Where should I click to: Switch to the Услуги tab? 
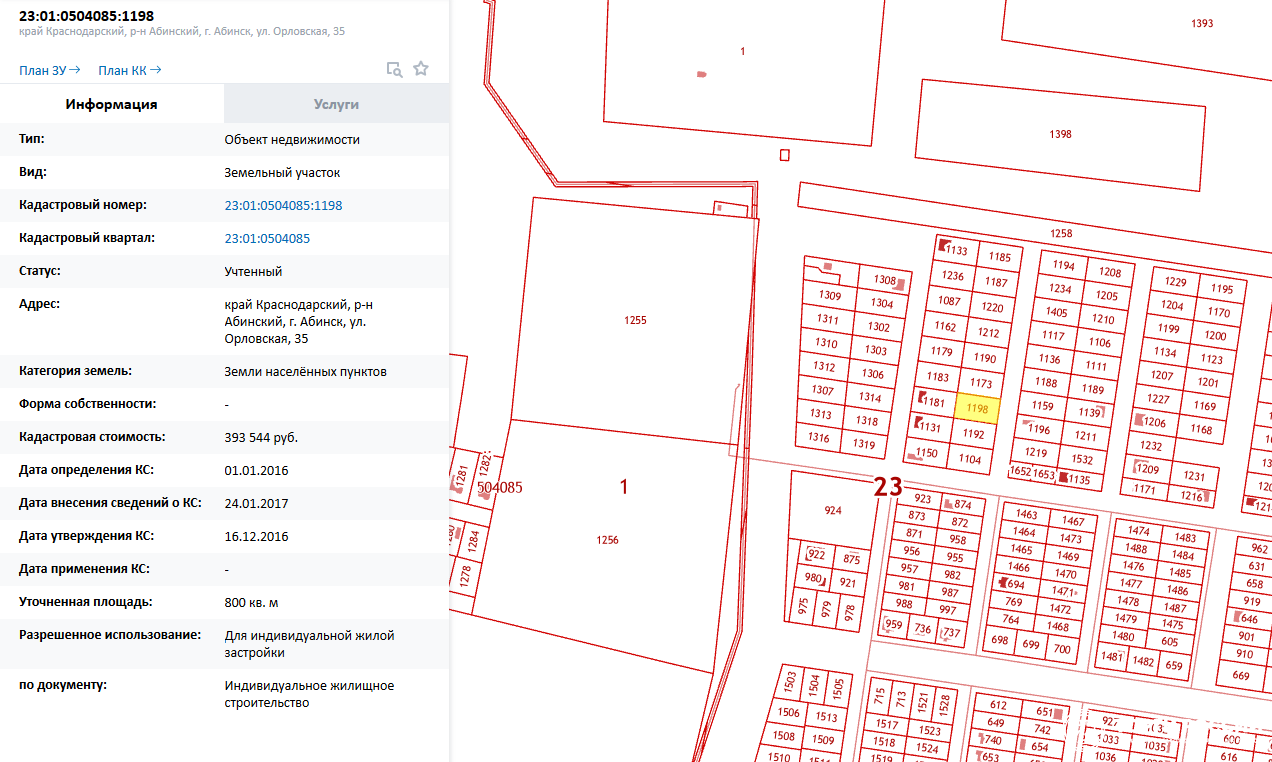[336, 104]
